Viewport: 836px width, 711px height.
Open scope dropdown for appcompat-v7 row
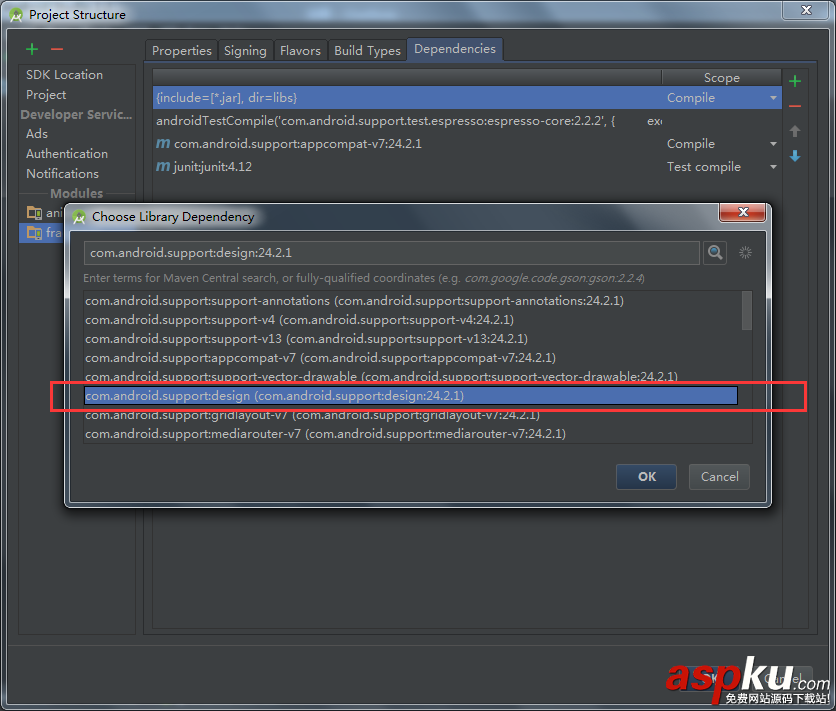coord(773,144)
